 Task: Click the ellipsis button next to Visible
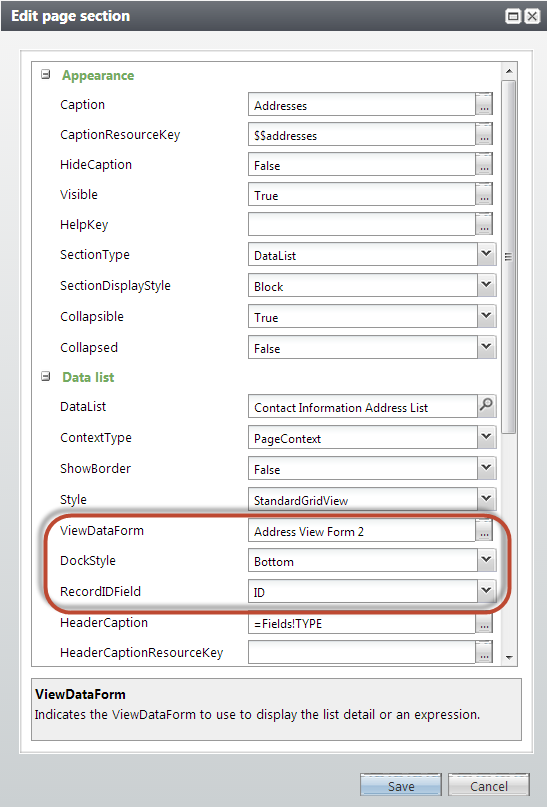[484, 194]
